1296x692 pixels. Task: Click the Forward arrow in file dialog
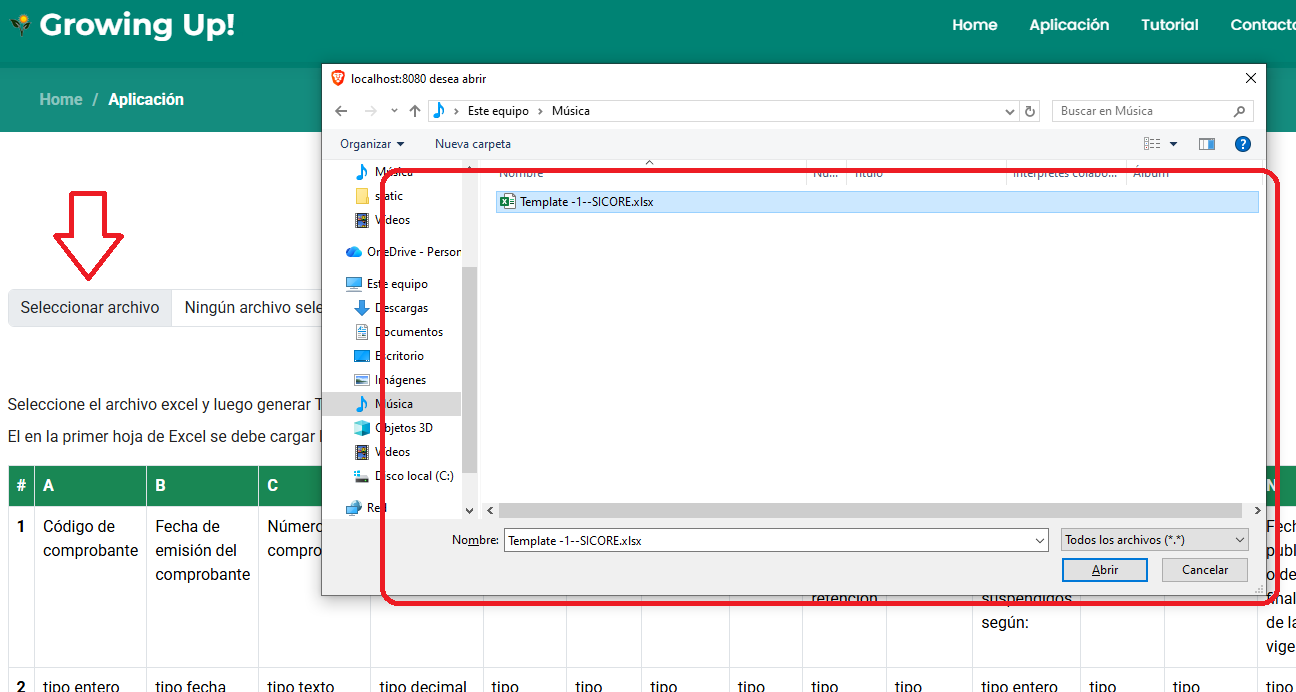tap(370, 111)
